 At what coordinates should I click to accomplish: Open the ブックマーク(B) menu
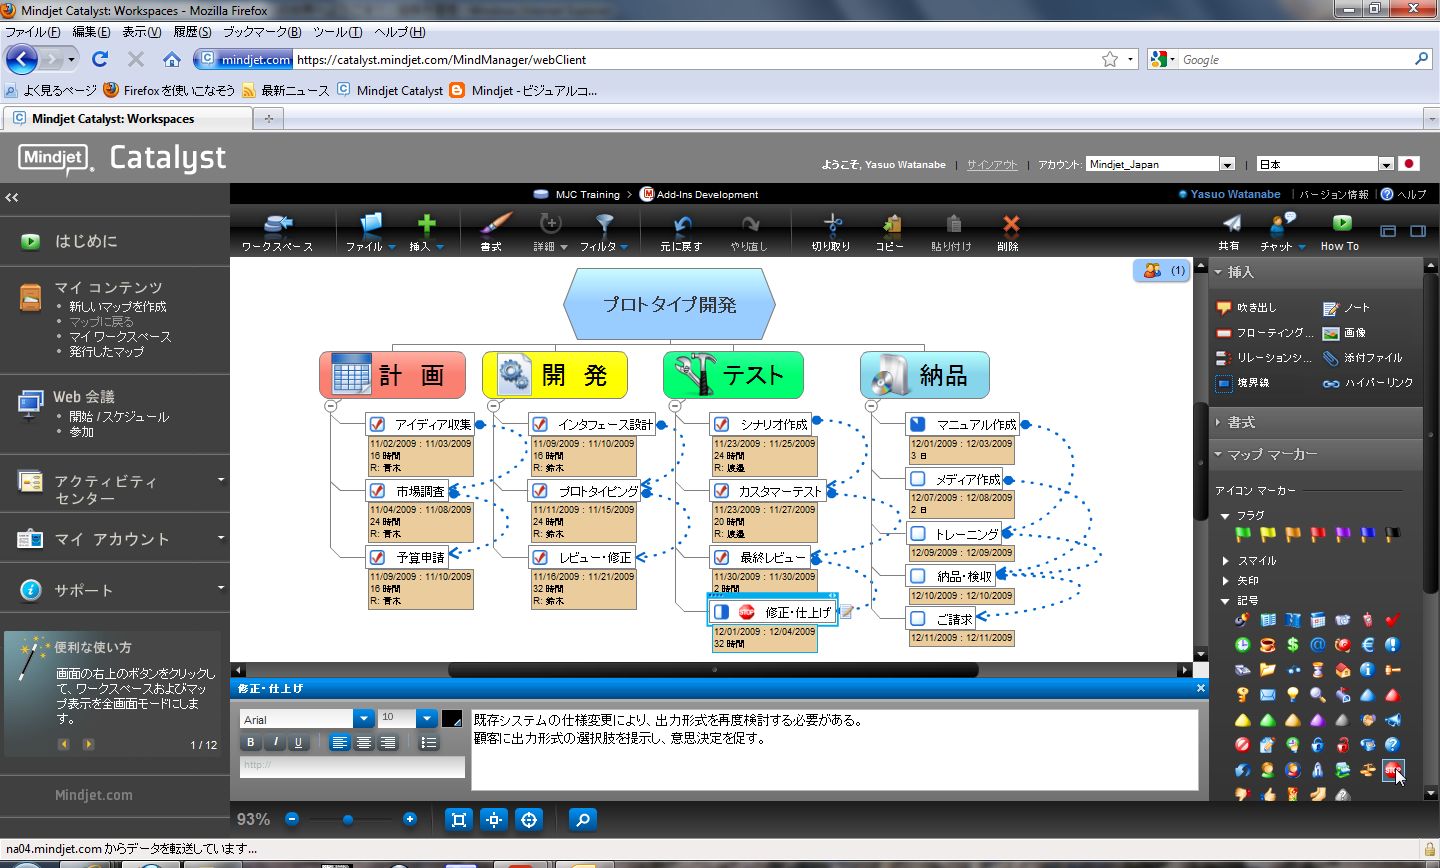click(x=262, y=32)
